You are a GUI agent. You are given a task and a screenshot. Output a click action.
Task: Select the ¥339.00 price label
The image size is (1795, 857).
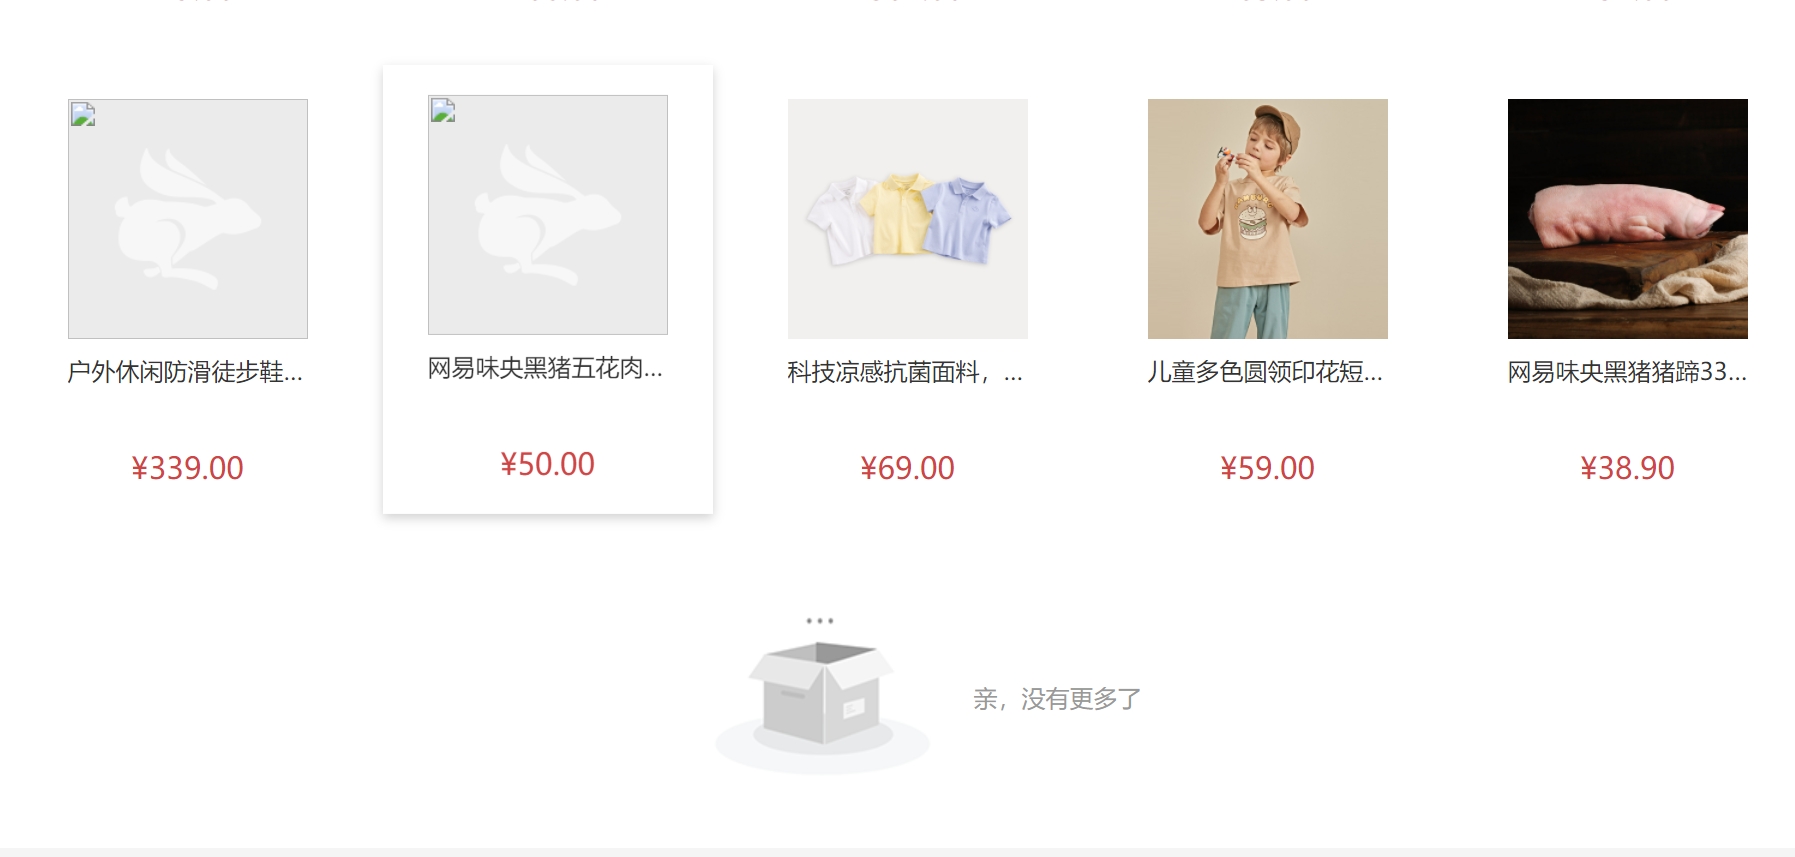pyautogui.click(x=188, y=468)
